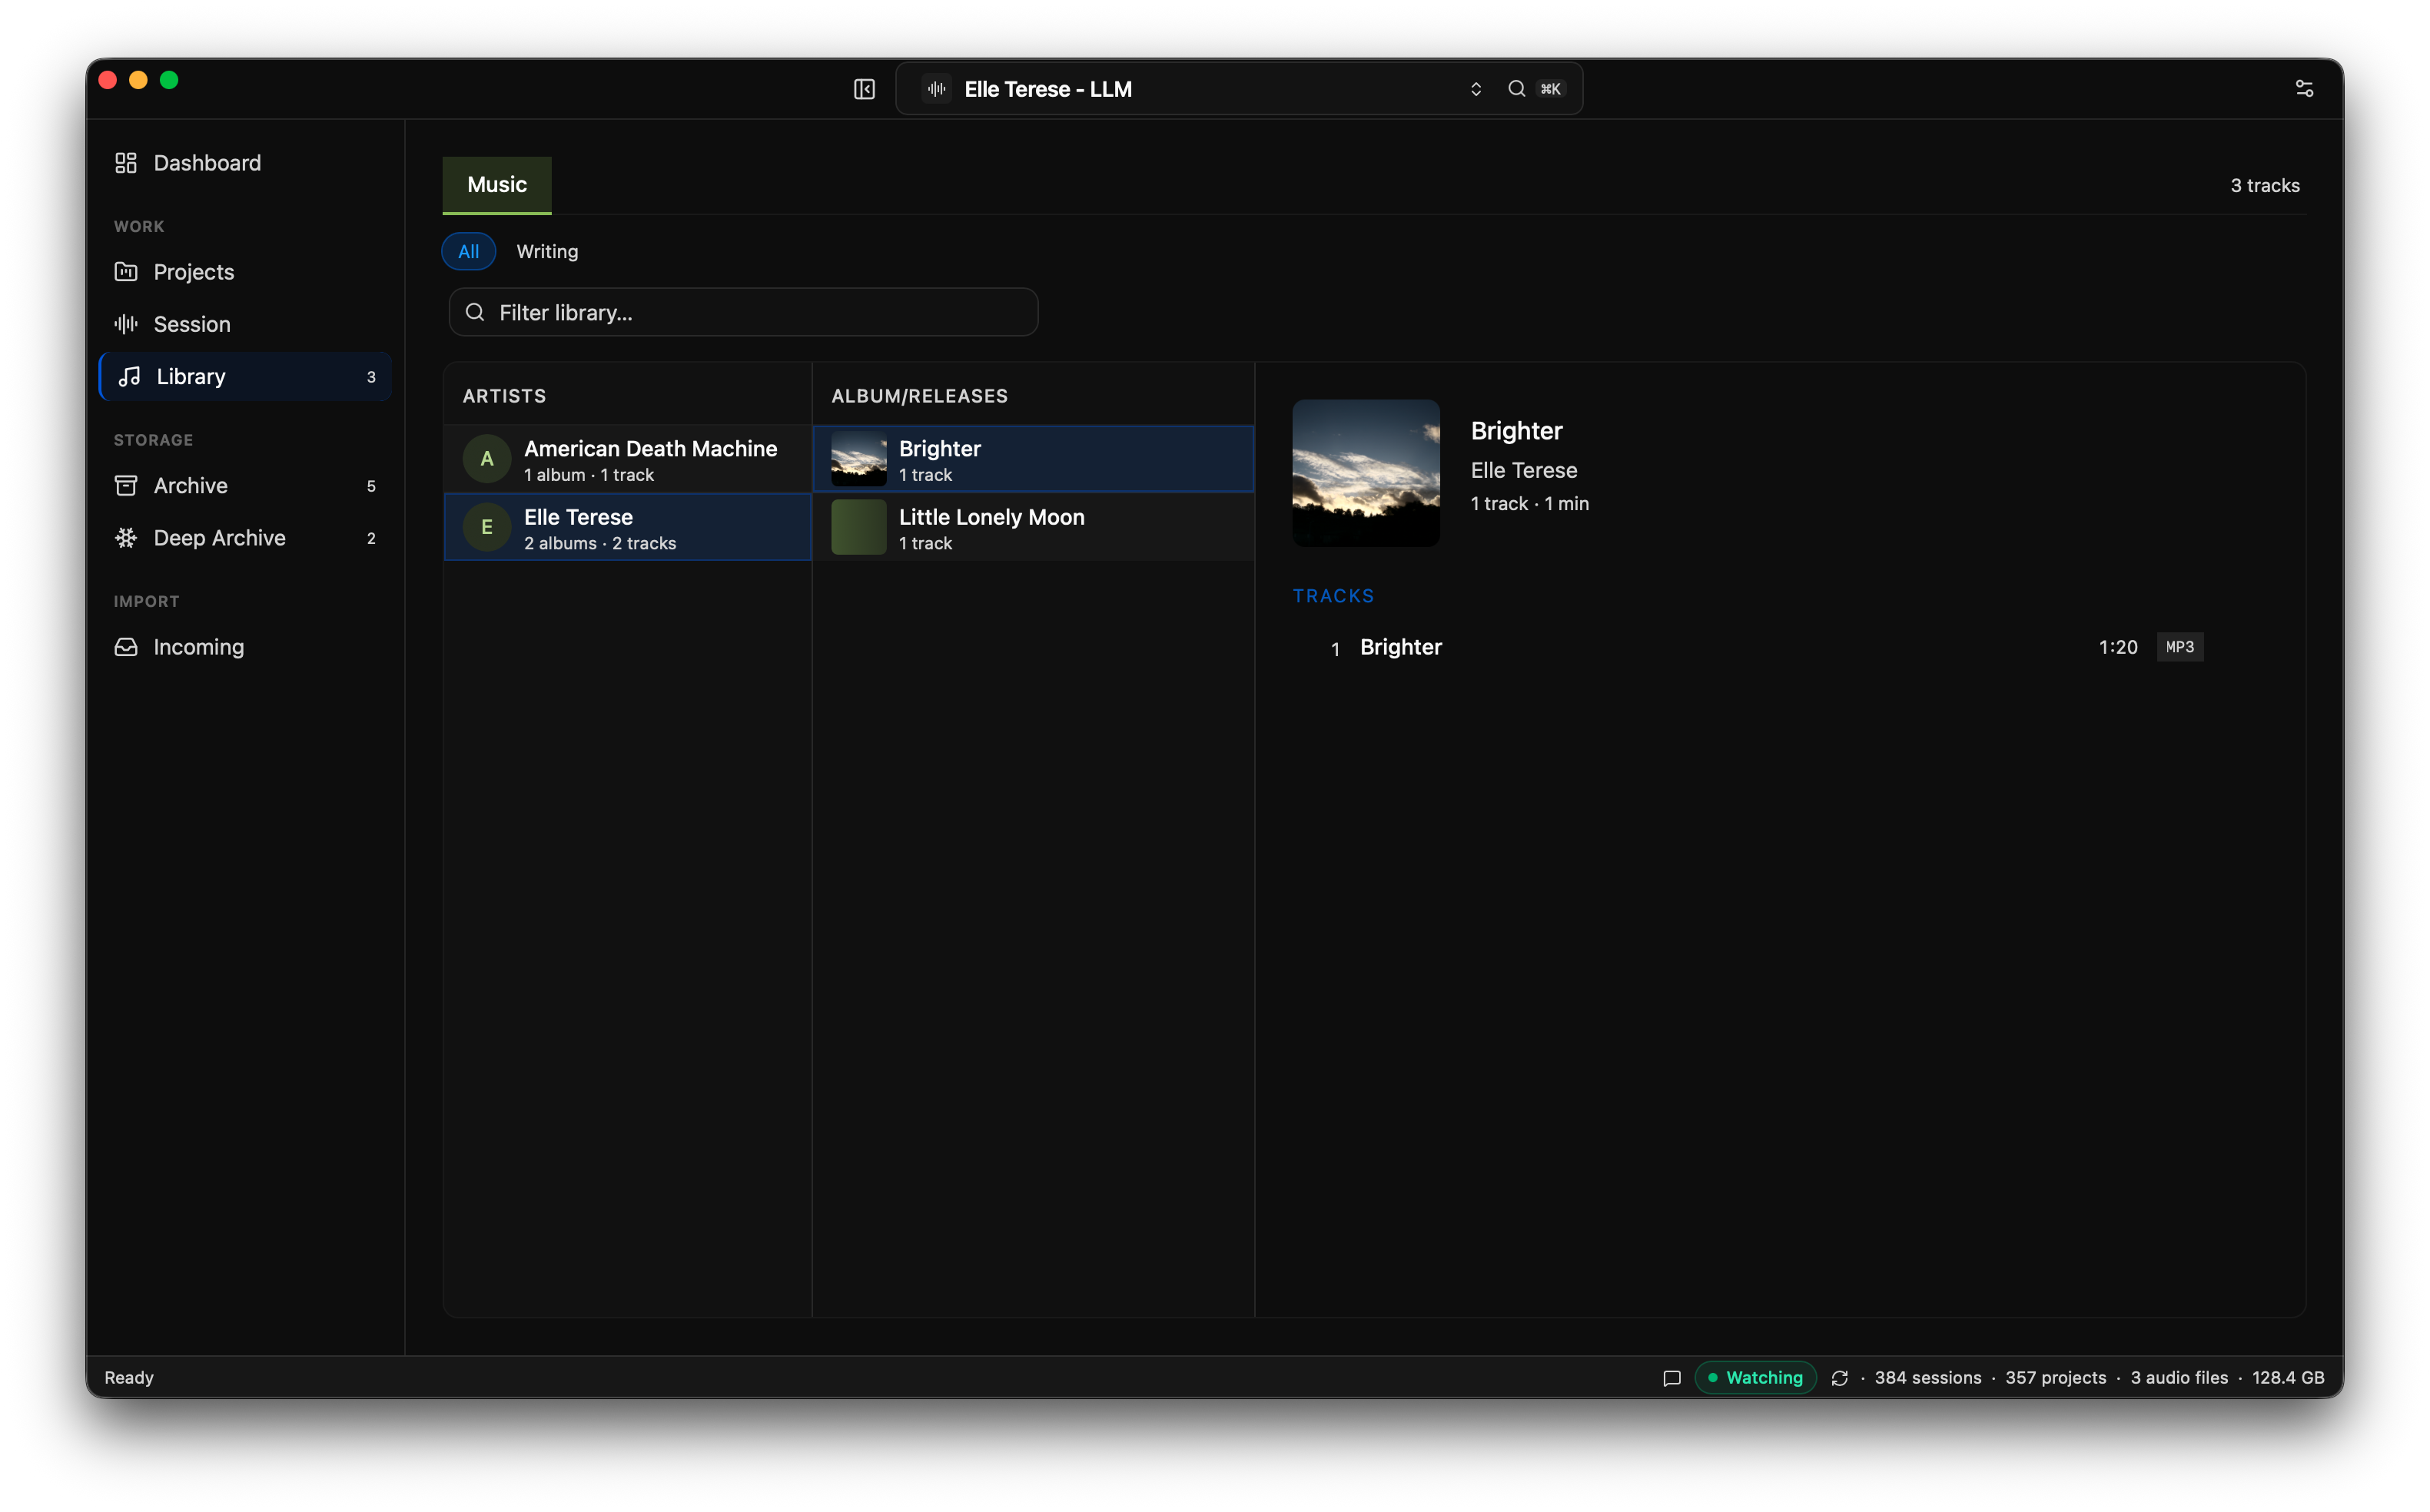Click the waveform icon beside Elle Terese - LLM
Image resolution: width=2430 pixels, height=1512 pixels.
pyautogui.click(x=936, y=89)
